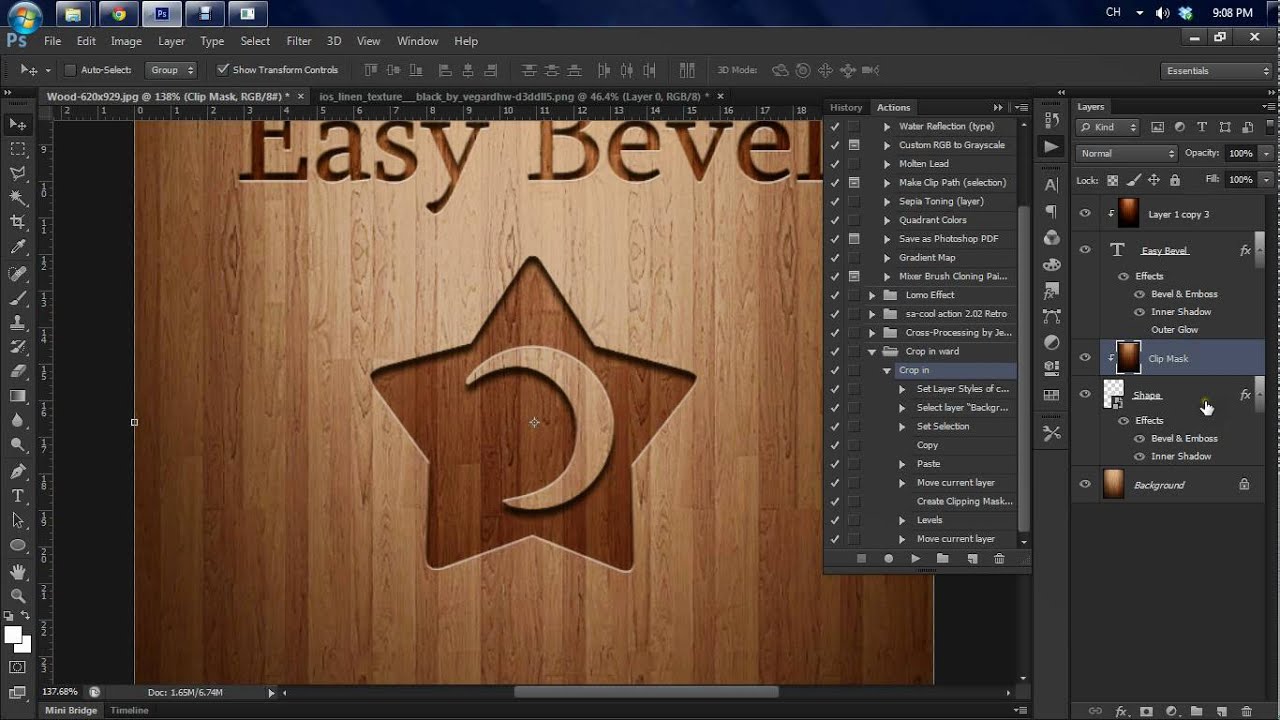Open the Filter menu
The image size is (1280, 720).
tap(299, 41)
